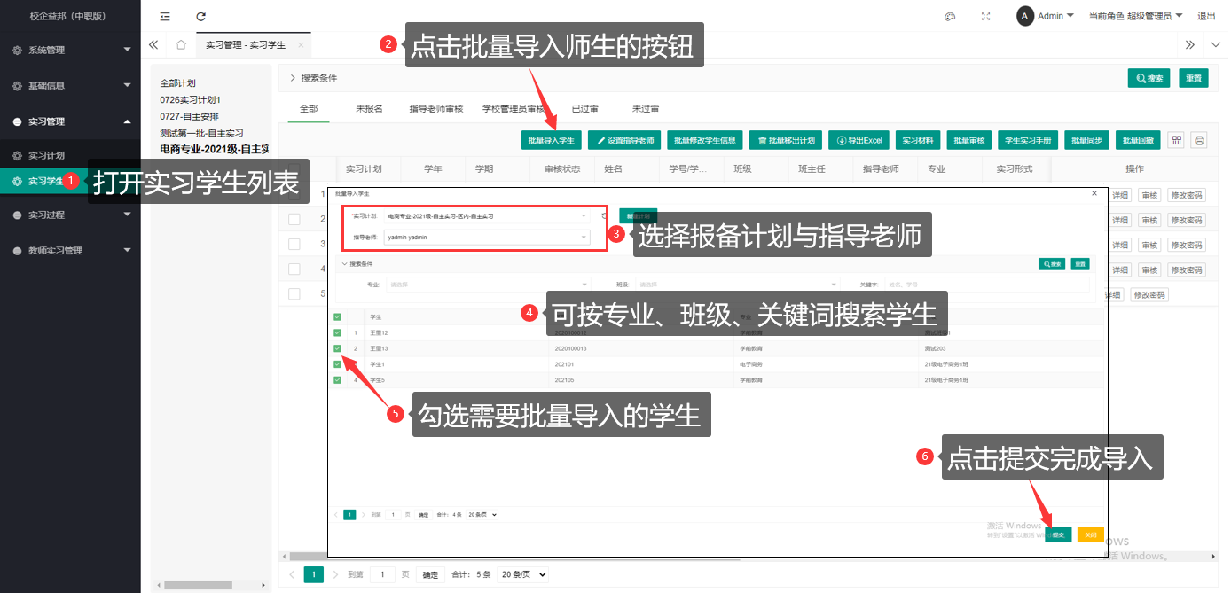The height and width of the screenshot is (594, 1232).
Task: Expand the Admin user dropdown
Action: point(1045,16)
